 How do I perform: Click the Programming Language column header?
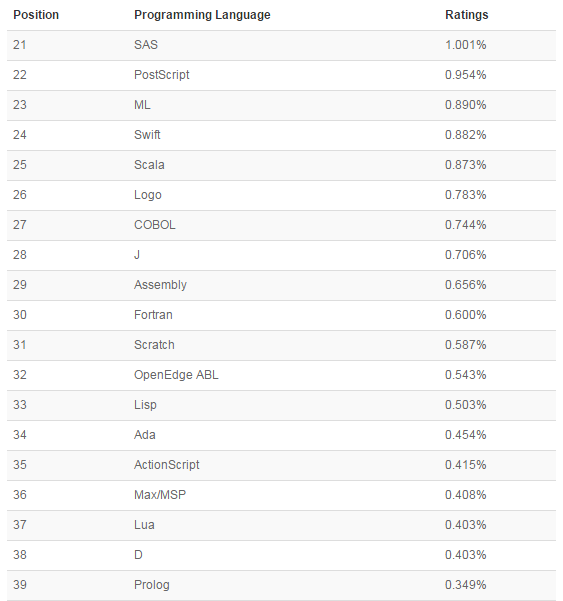(x=202, y=15)
